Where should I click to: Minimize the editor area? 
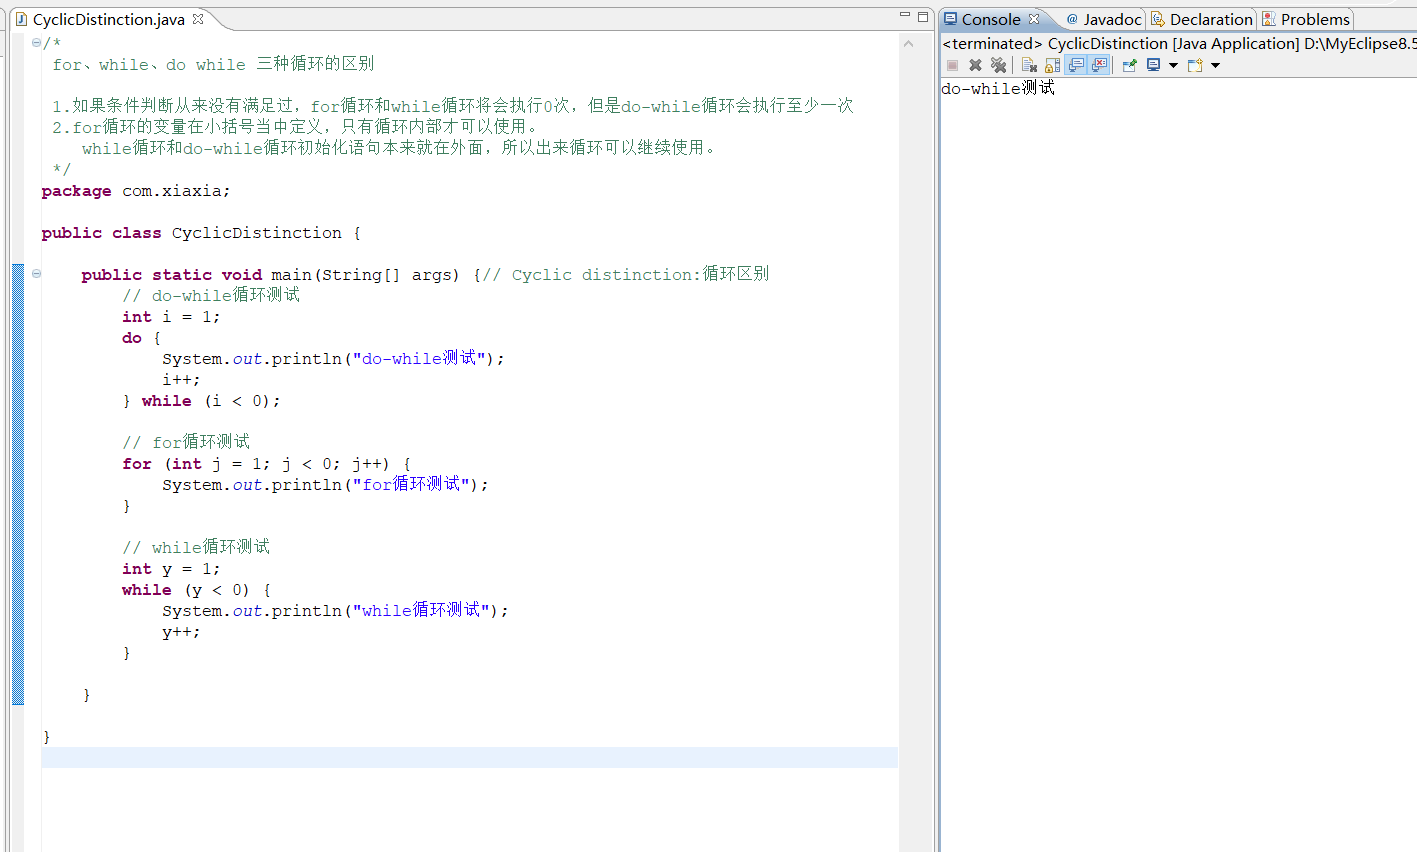coord(905,15)
